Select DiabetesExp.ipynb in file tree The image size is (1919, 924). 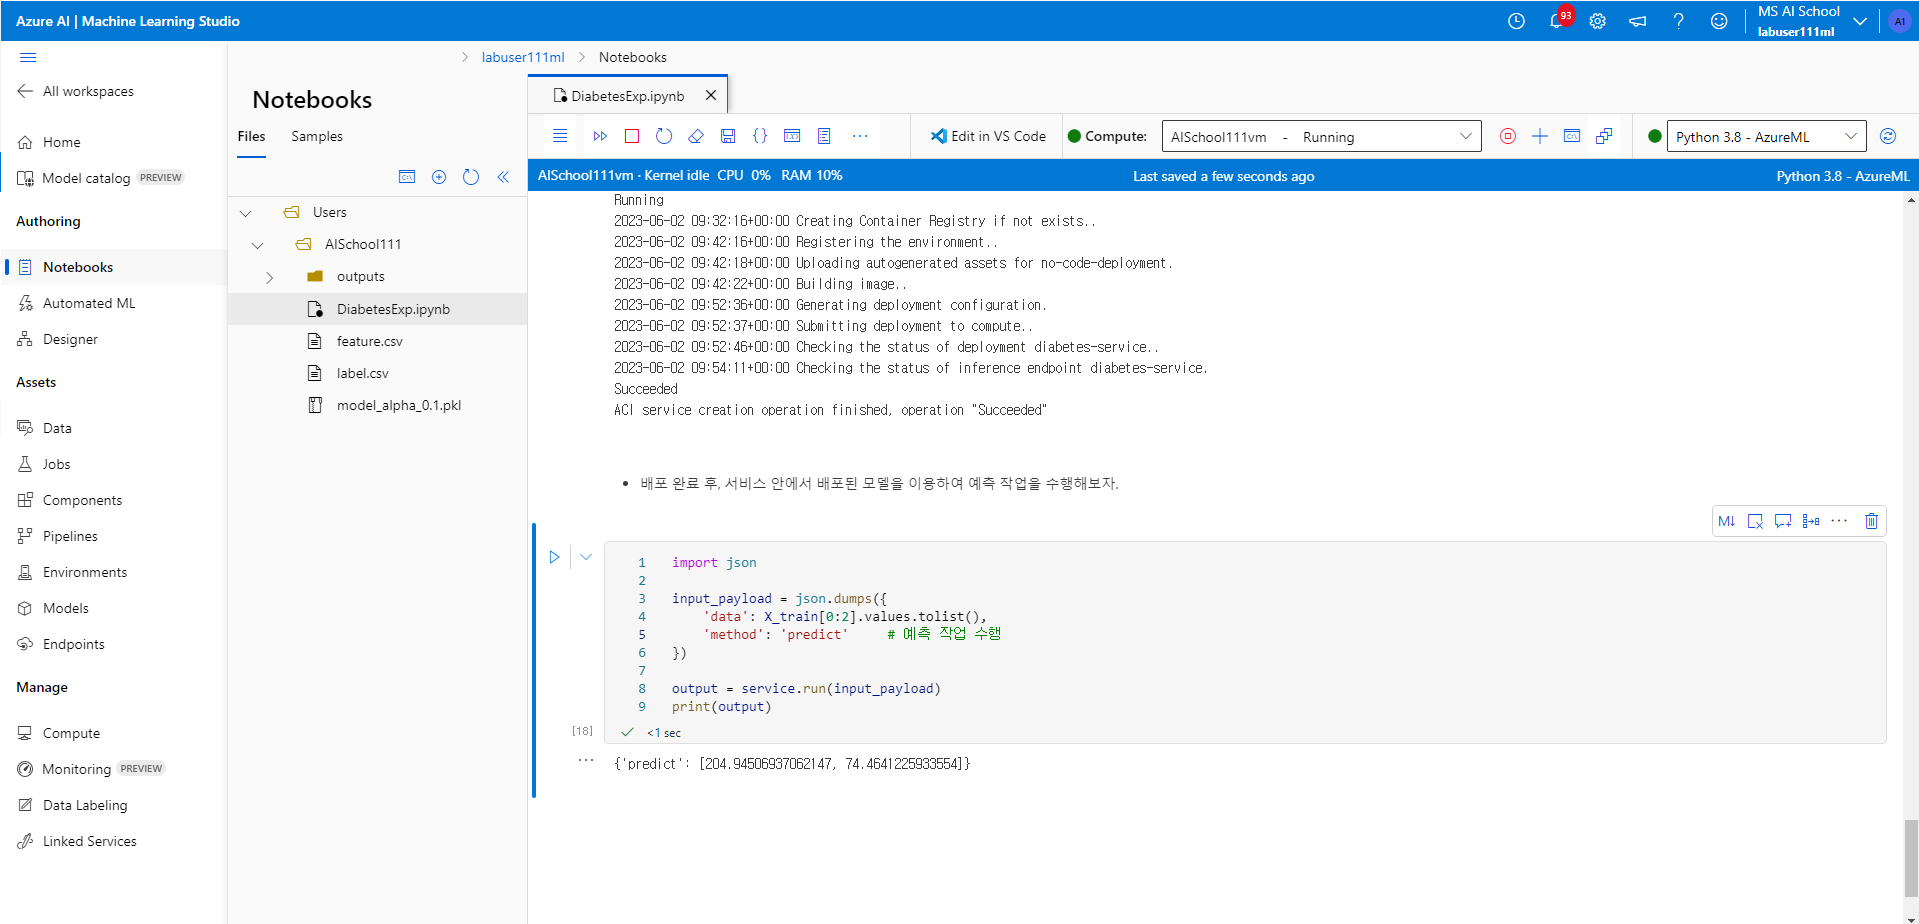point(393,309)
